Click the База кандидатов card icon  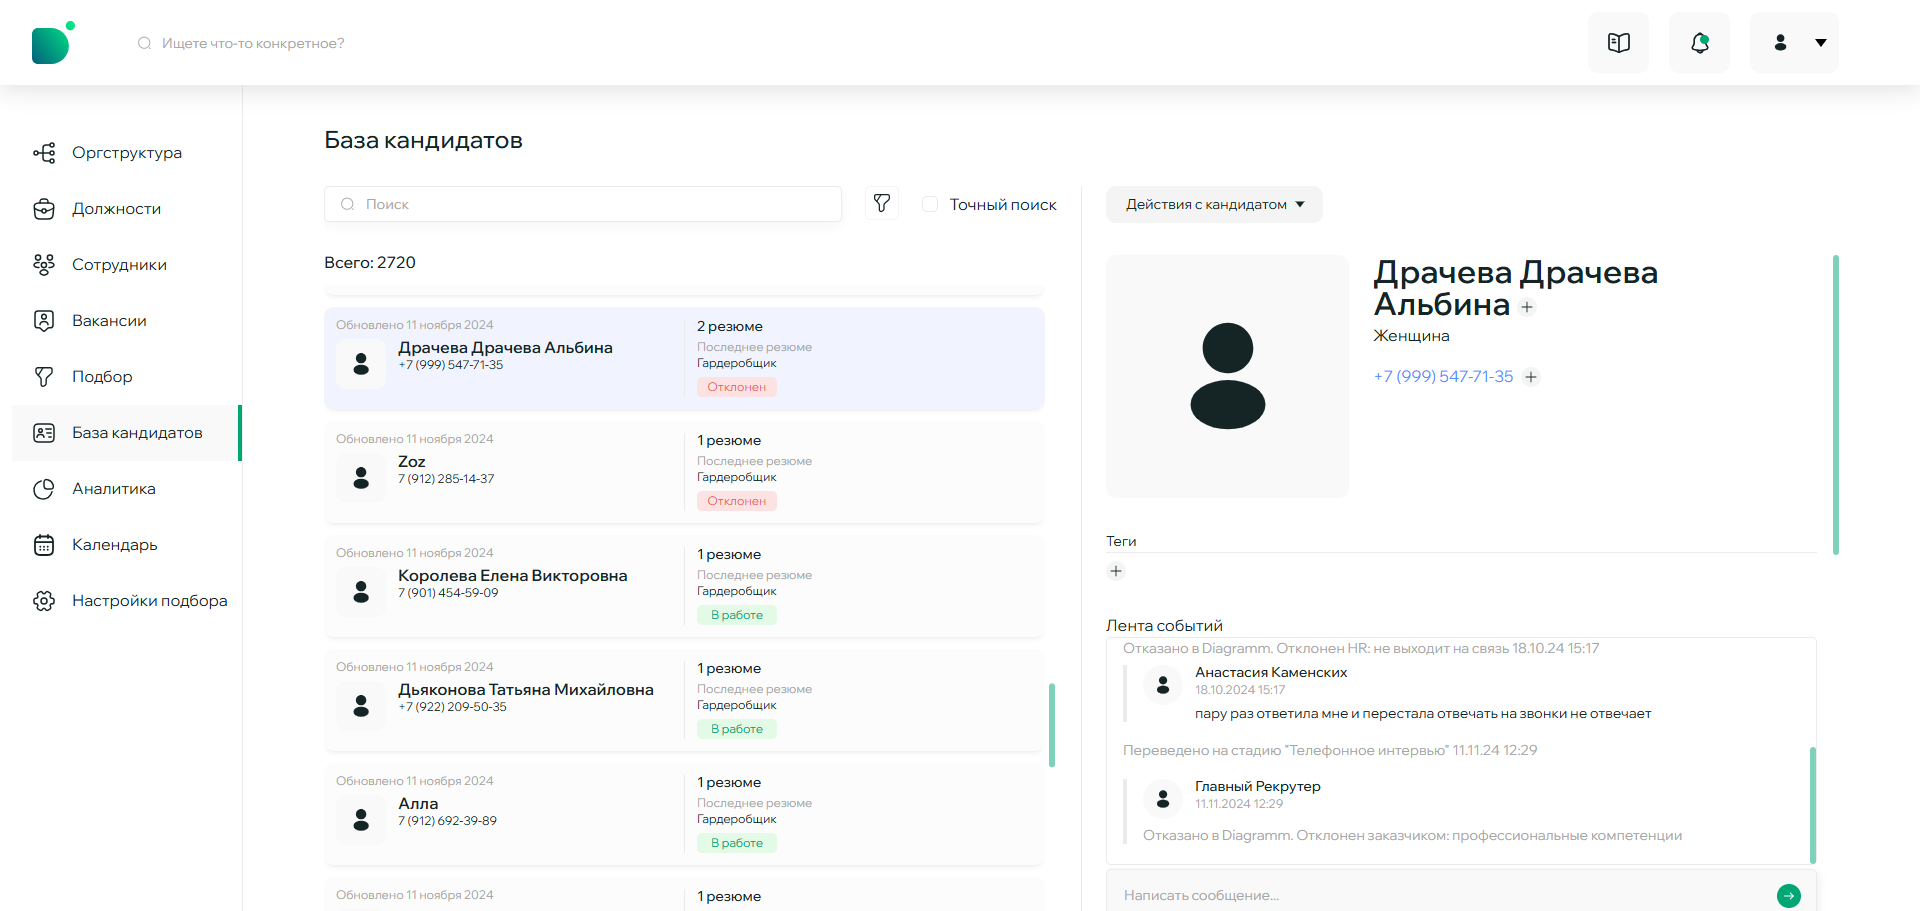click(44, 433)
